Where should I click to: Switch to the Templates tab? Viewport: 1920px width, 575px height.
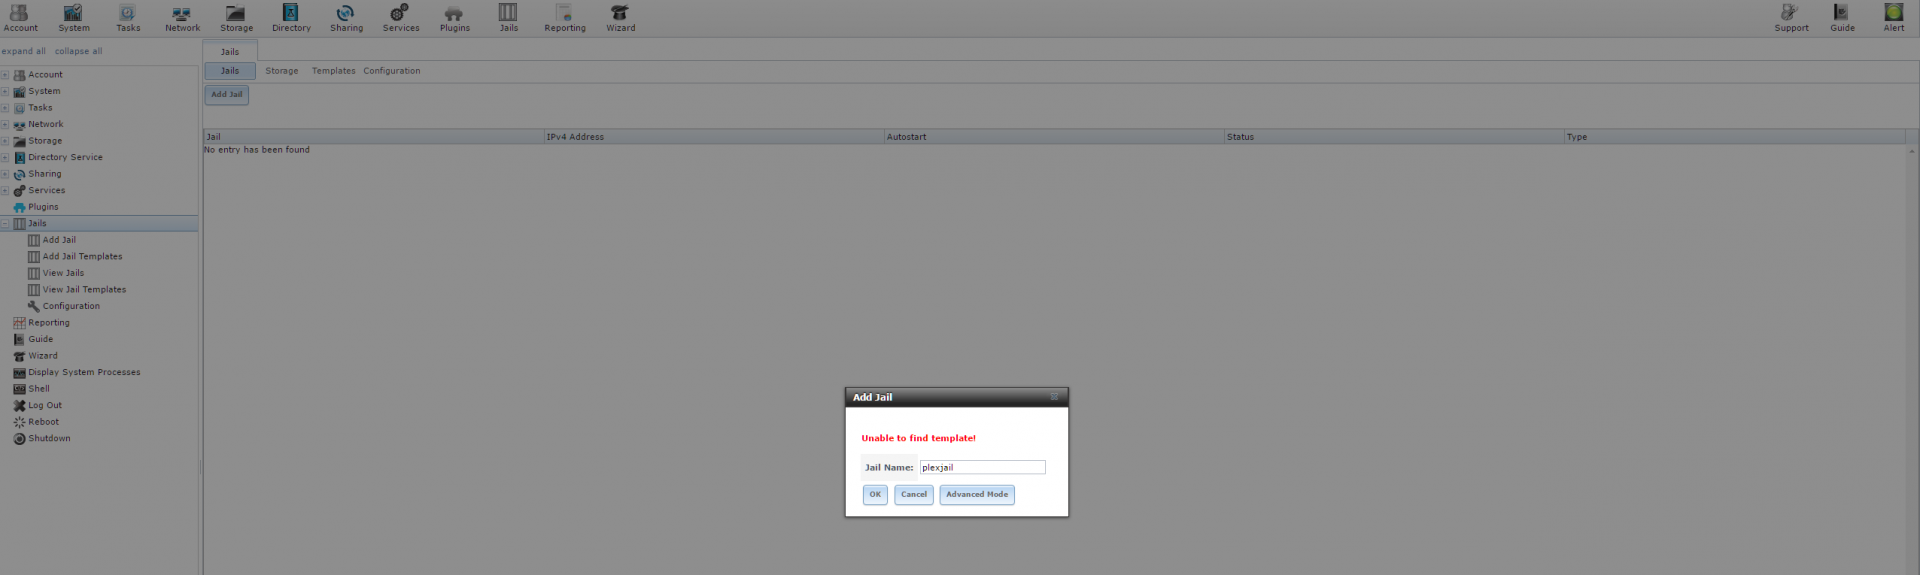(x=333, y=71)
